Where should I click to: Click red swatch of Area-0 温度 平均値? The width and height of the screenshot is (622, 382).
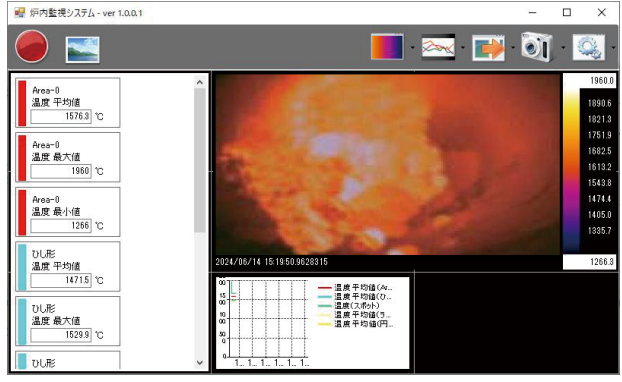(x=22, y=103)
